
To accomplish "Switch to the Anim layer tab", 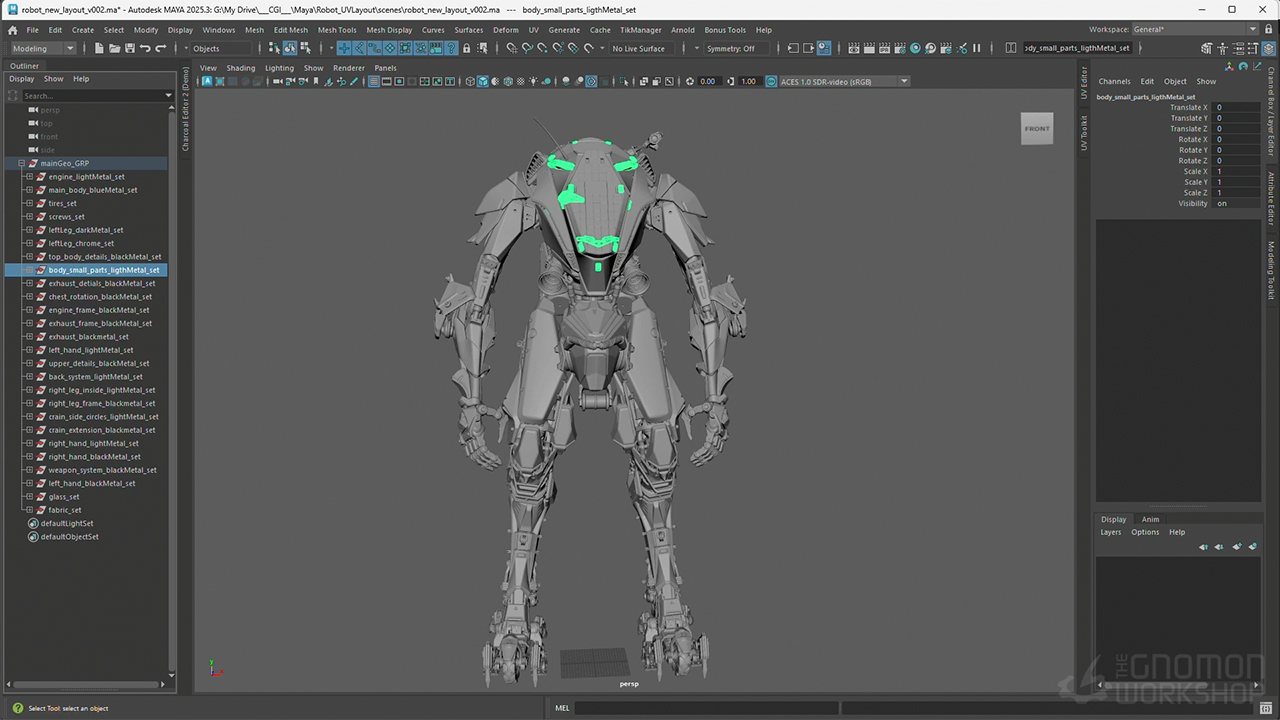I will click(1150, 519).
